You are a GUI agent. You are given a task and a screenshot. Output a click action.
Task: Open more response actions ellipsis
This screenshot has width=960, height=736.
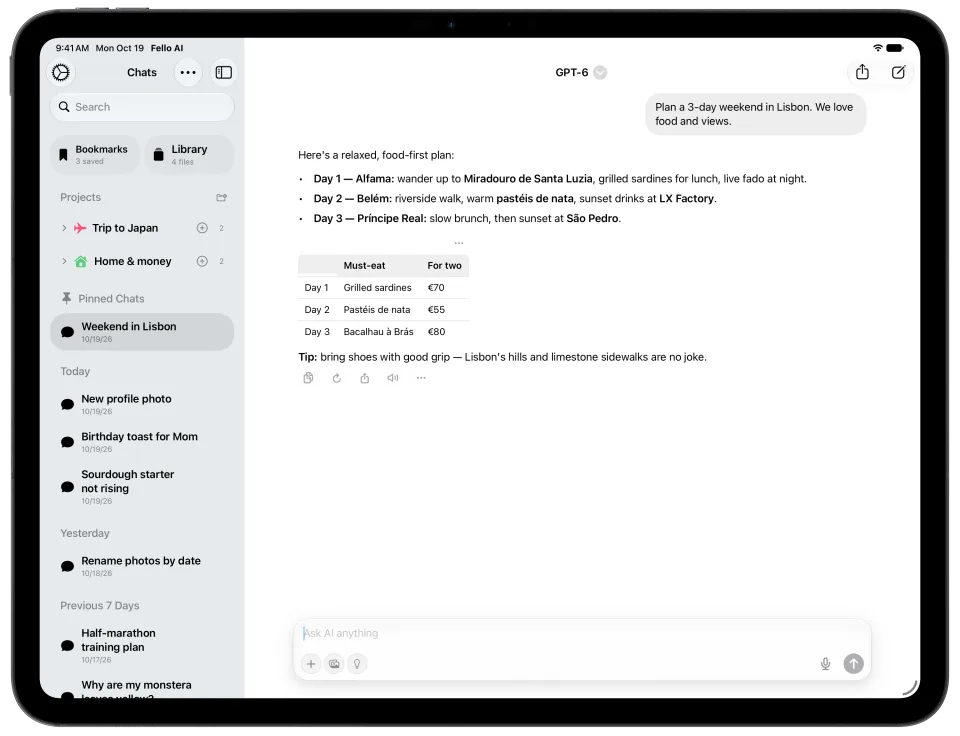[x=421, y=378]
